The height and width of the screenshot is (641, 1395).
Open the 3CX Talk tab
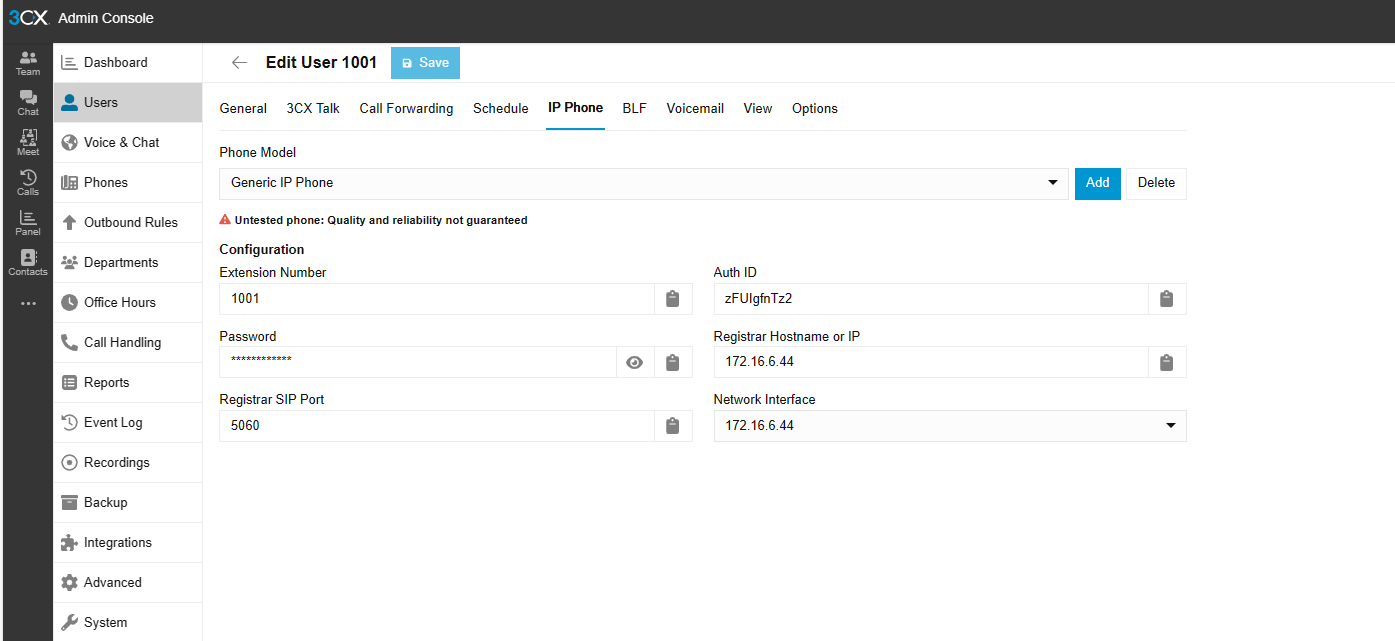313,108
